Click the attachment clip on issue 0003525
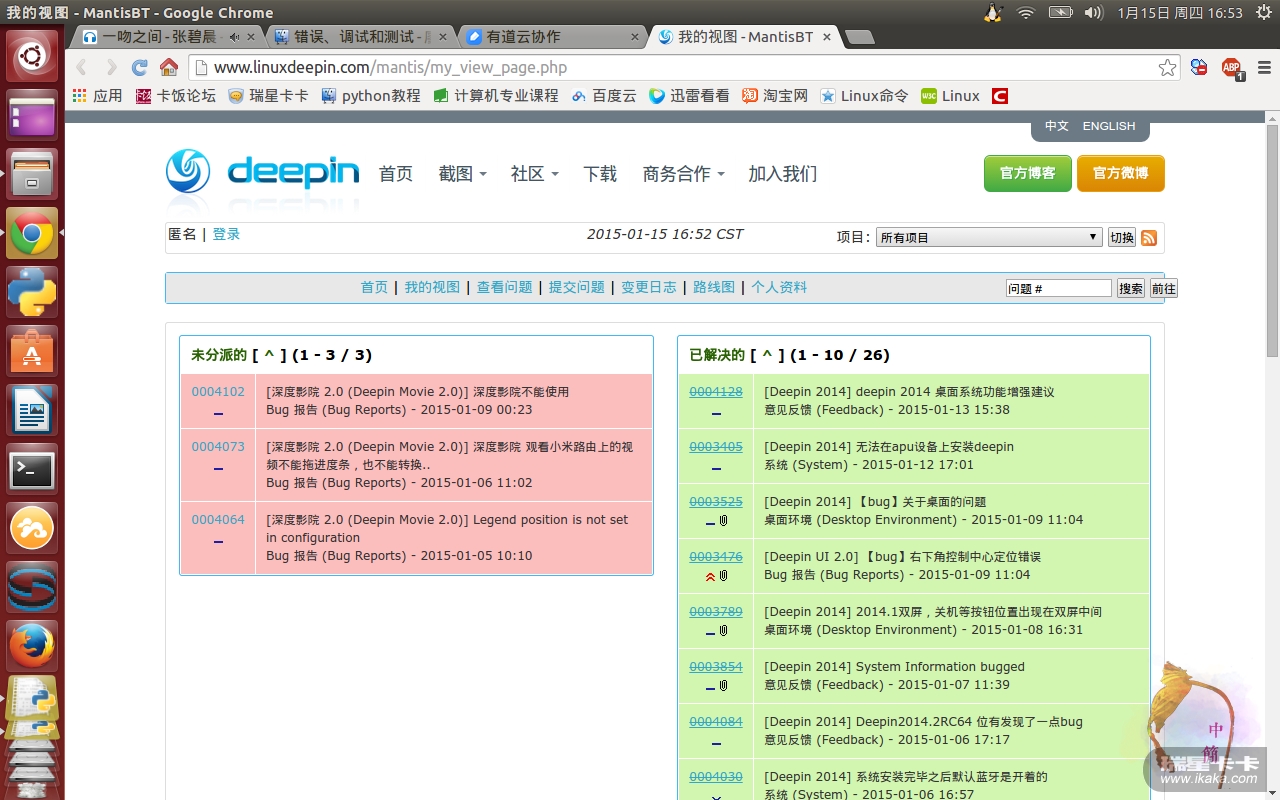 coord(723,521)
